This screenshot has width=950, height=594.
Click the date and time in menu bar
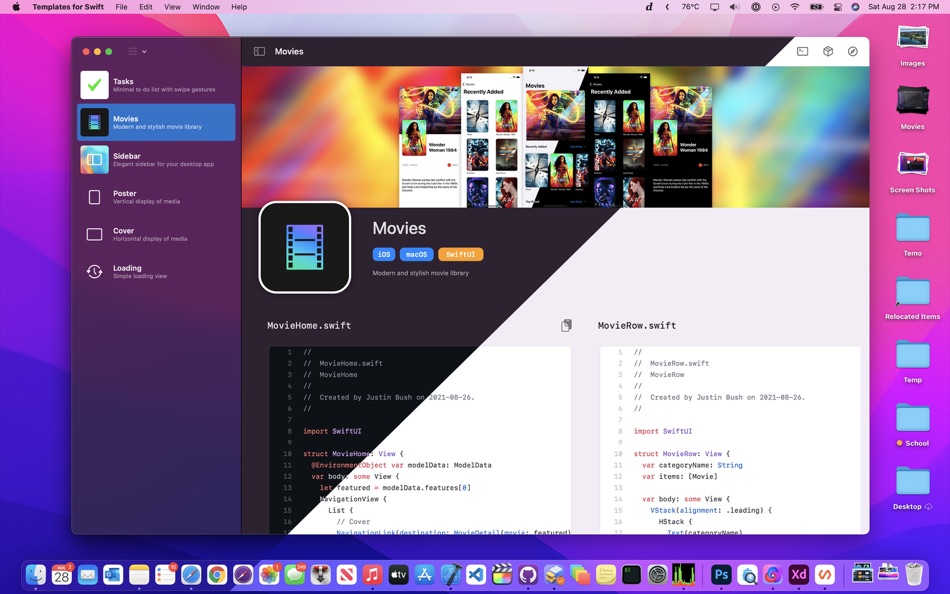pyautogui.click(x=903, y=7)
